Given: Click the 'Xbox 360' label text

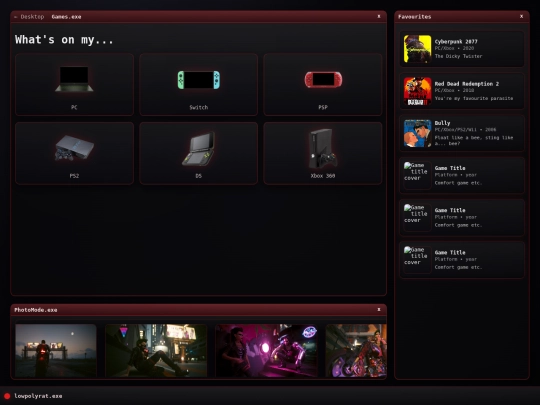Looking at the screenshot, I should tap(323, 176).
